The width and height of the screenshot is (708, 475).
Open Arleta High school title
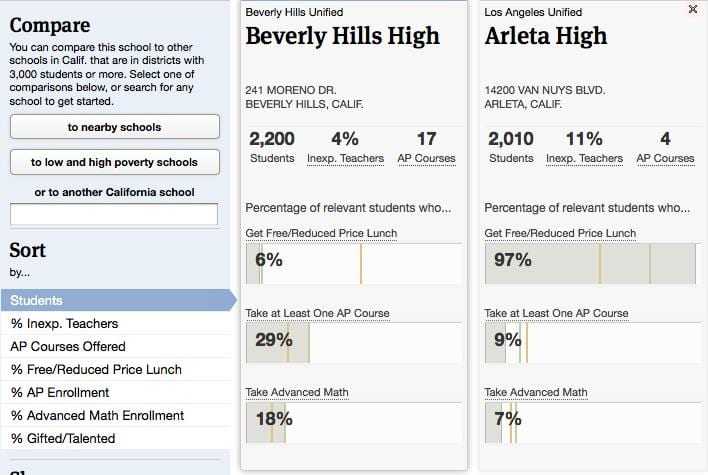(546, 37)
